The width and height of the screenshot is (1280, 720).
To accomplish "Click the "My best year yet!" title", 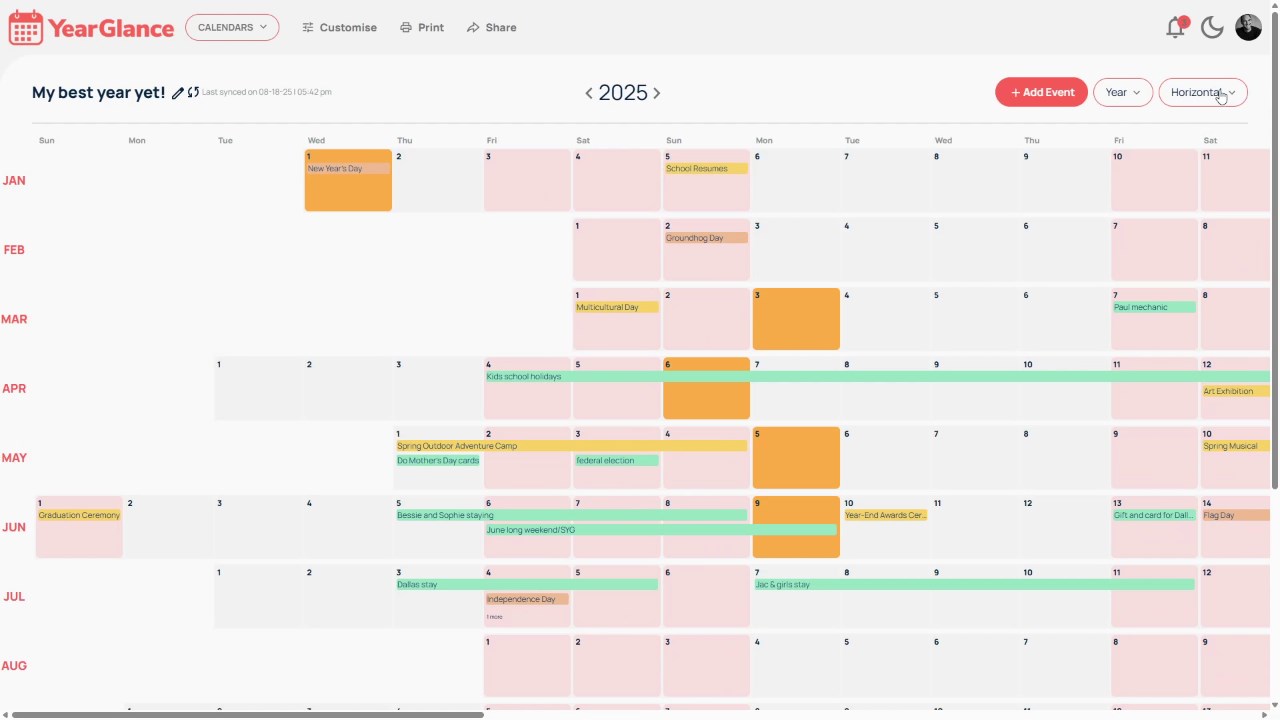I will point(98,92).
